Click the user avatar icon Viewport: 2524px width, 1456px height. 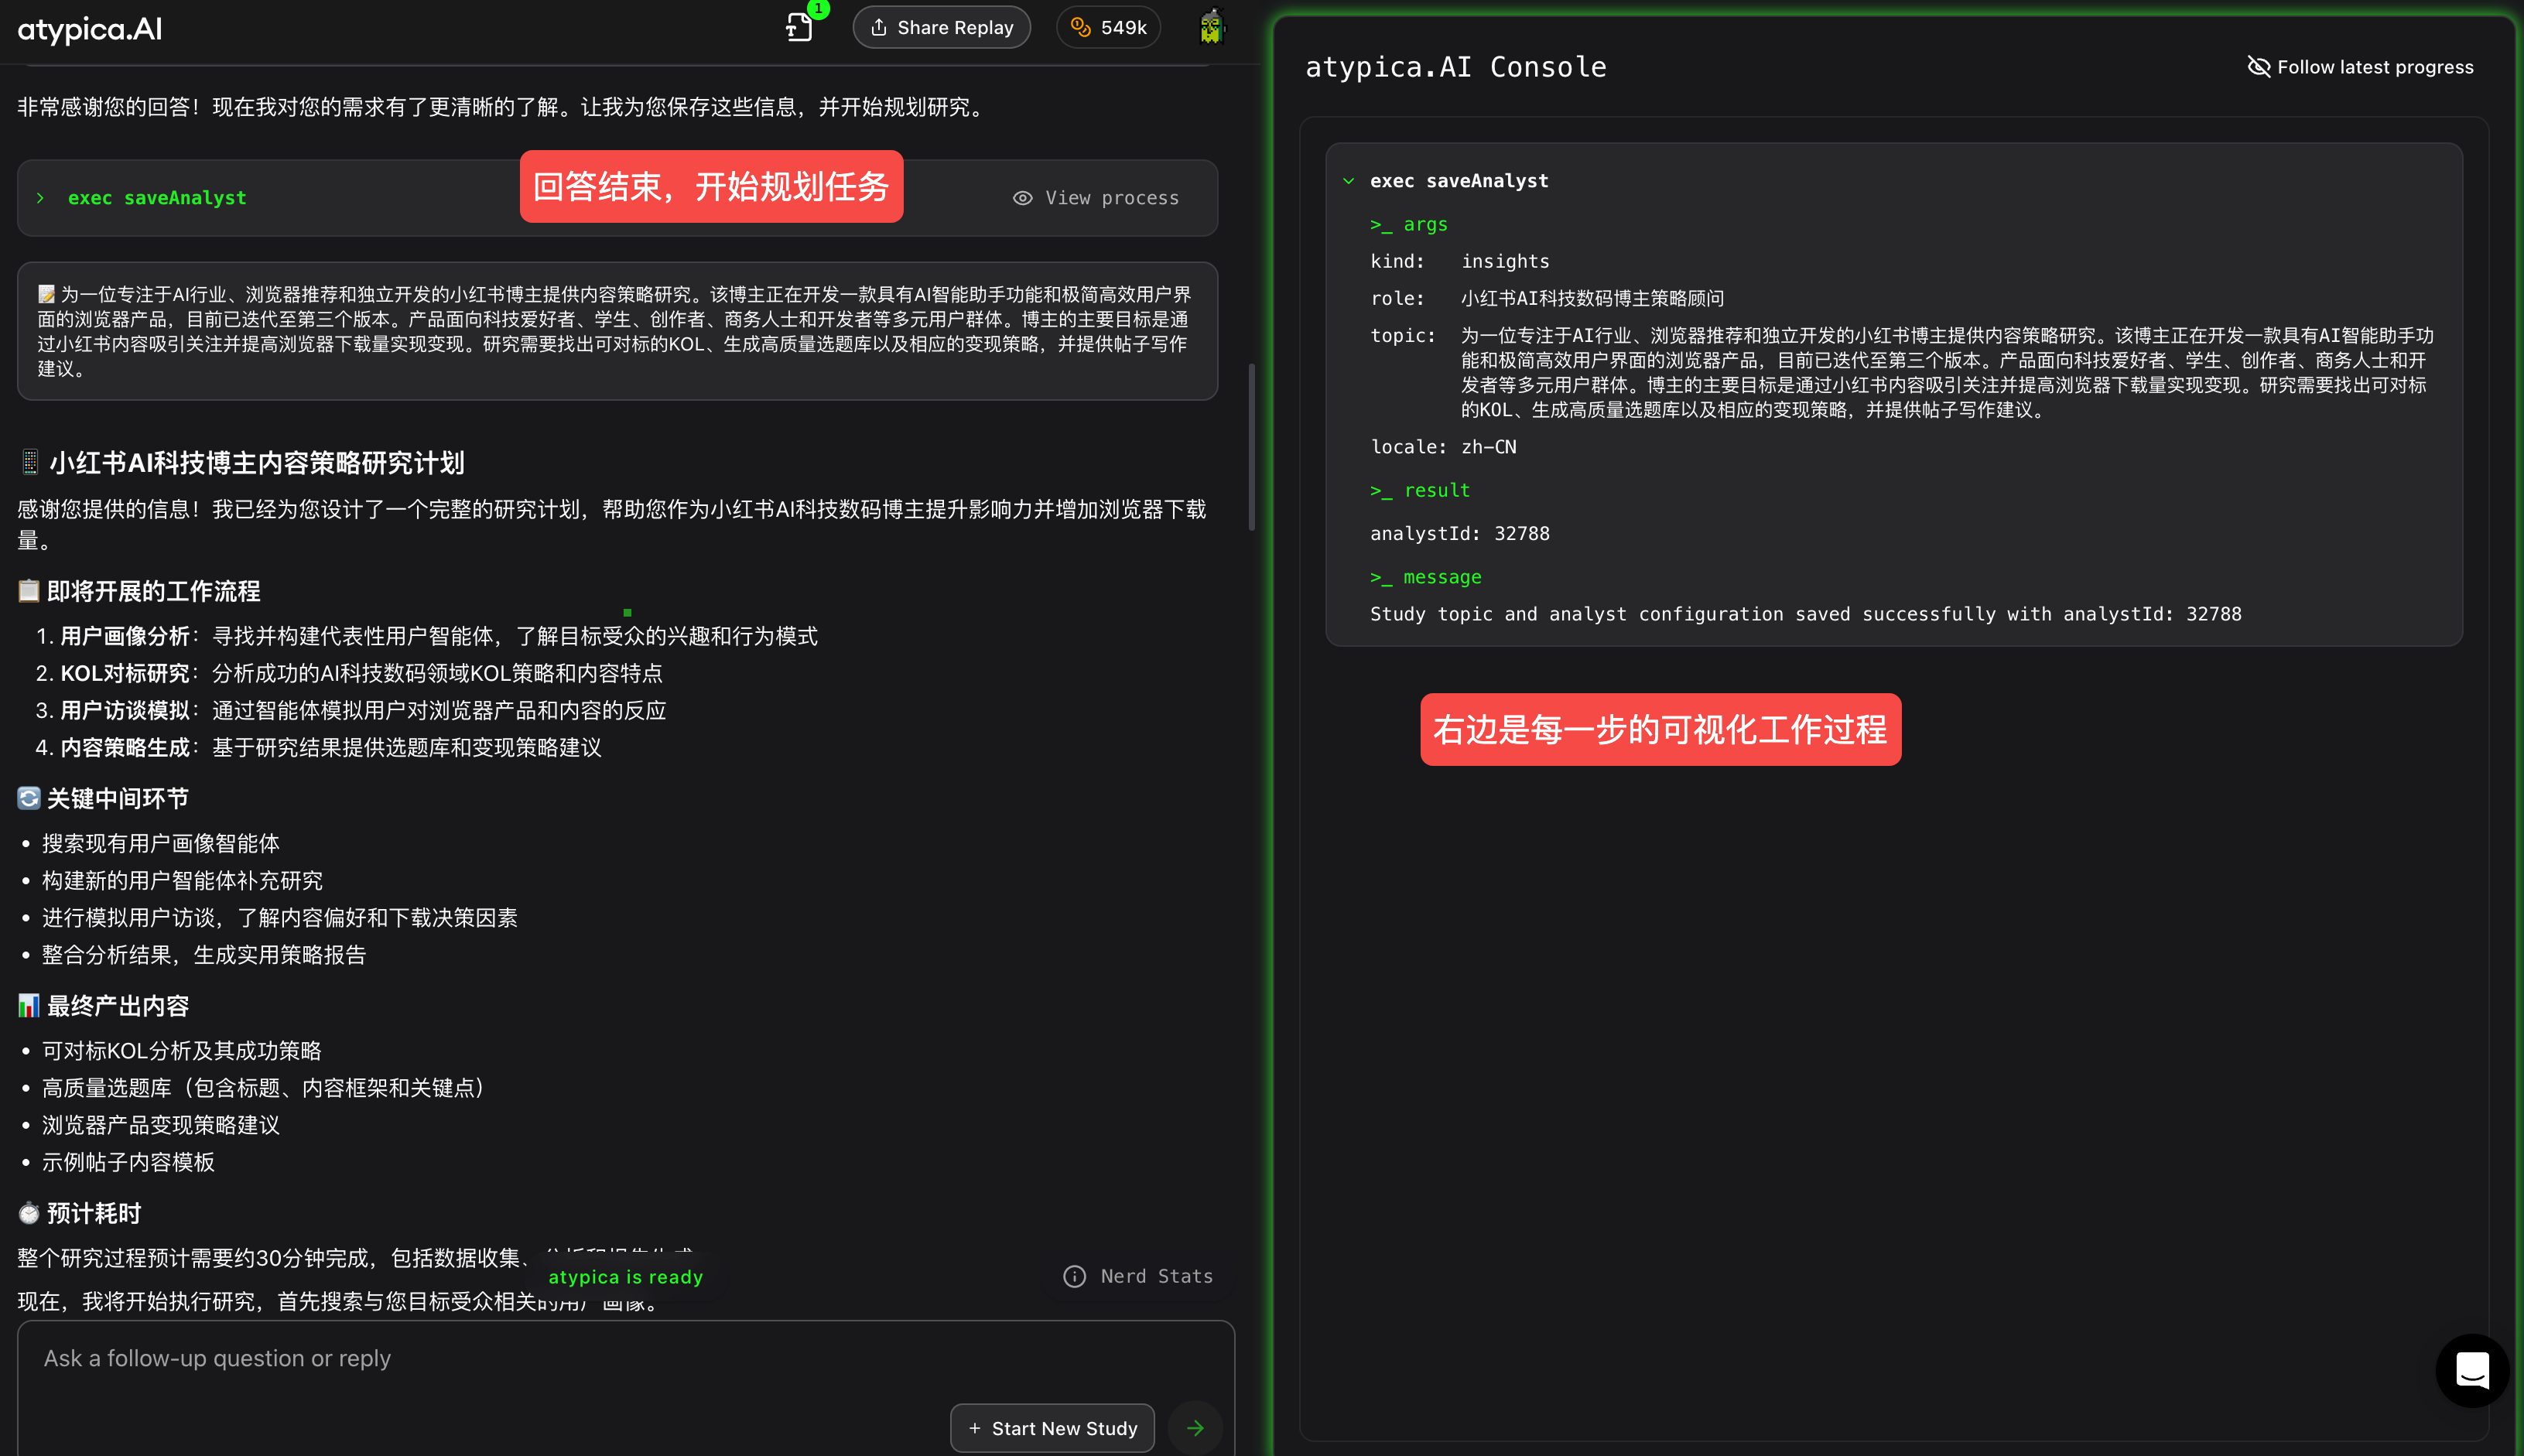(x=1211, y=27)
